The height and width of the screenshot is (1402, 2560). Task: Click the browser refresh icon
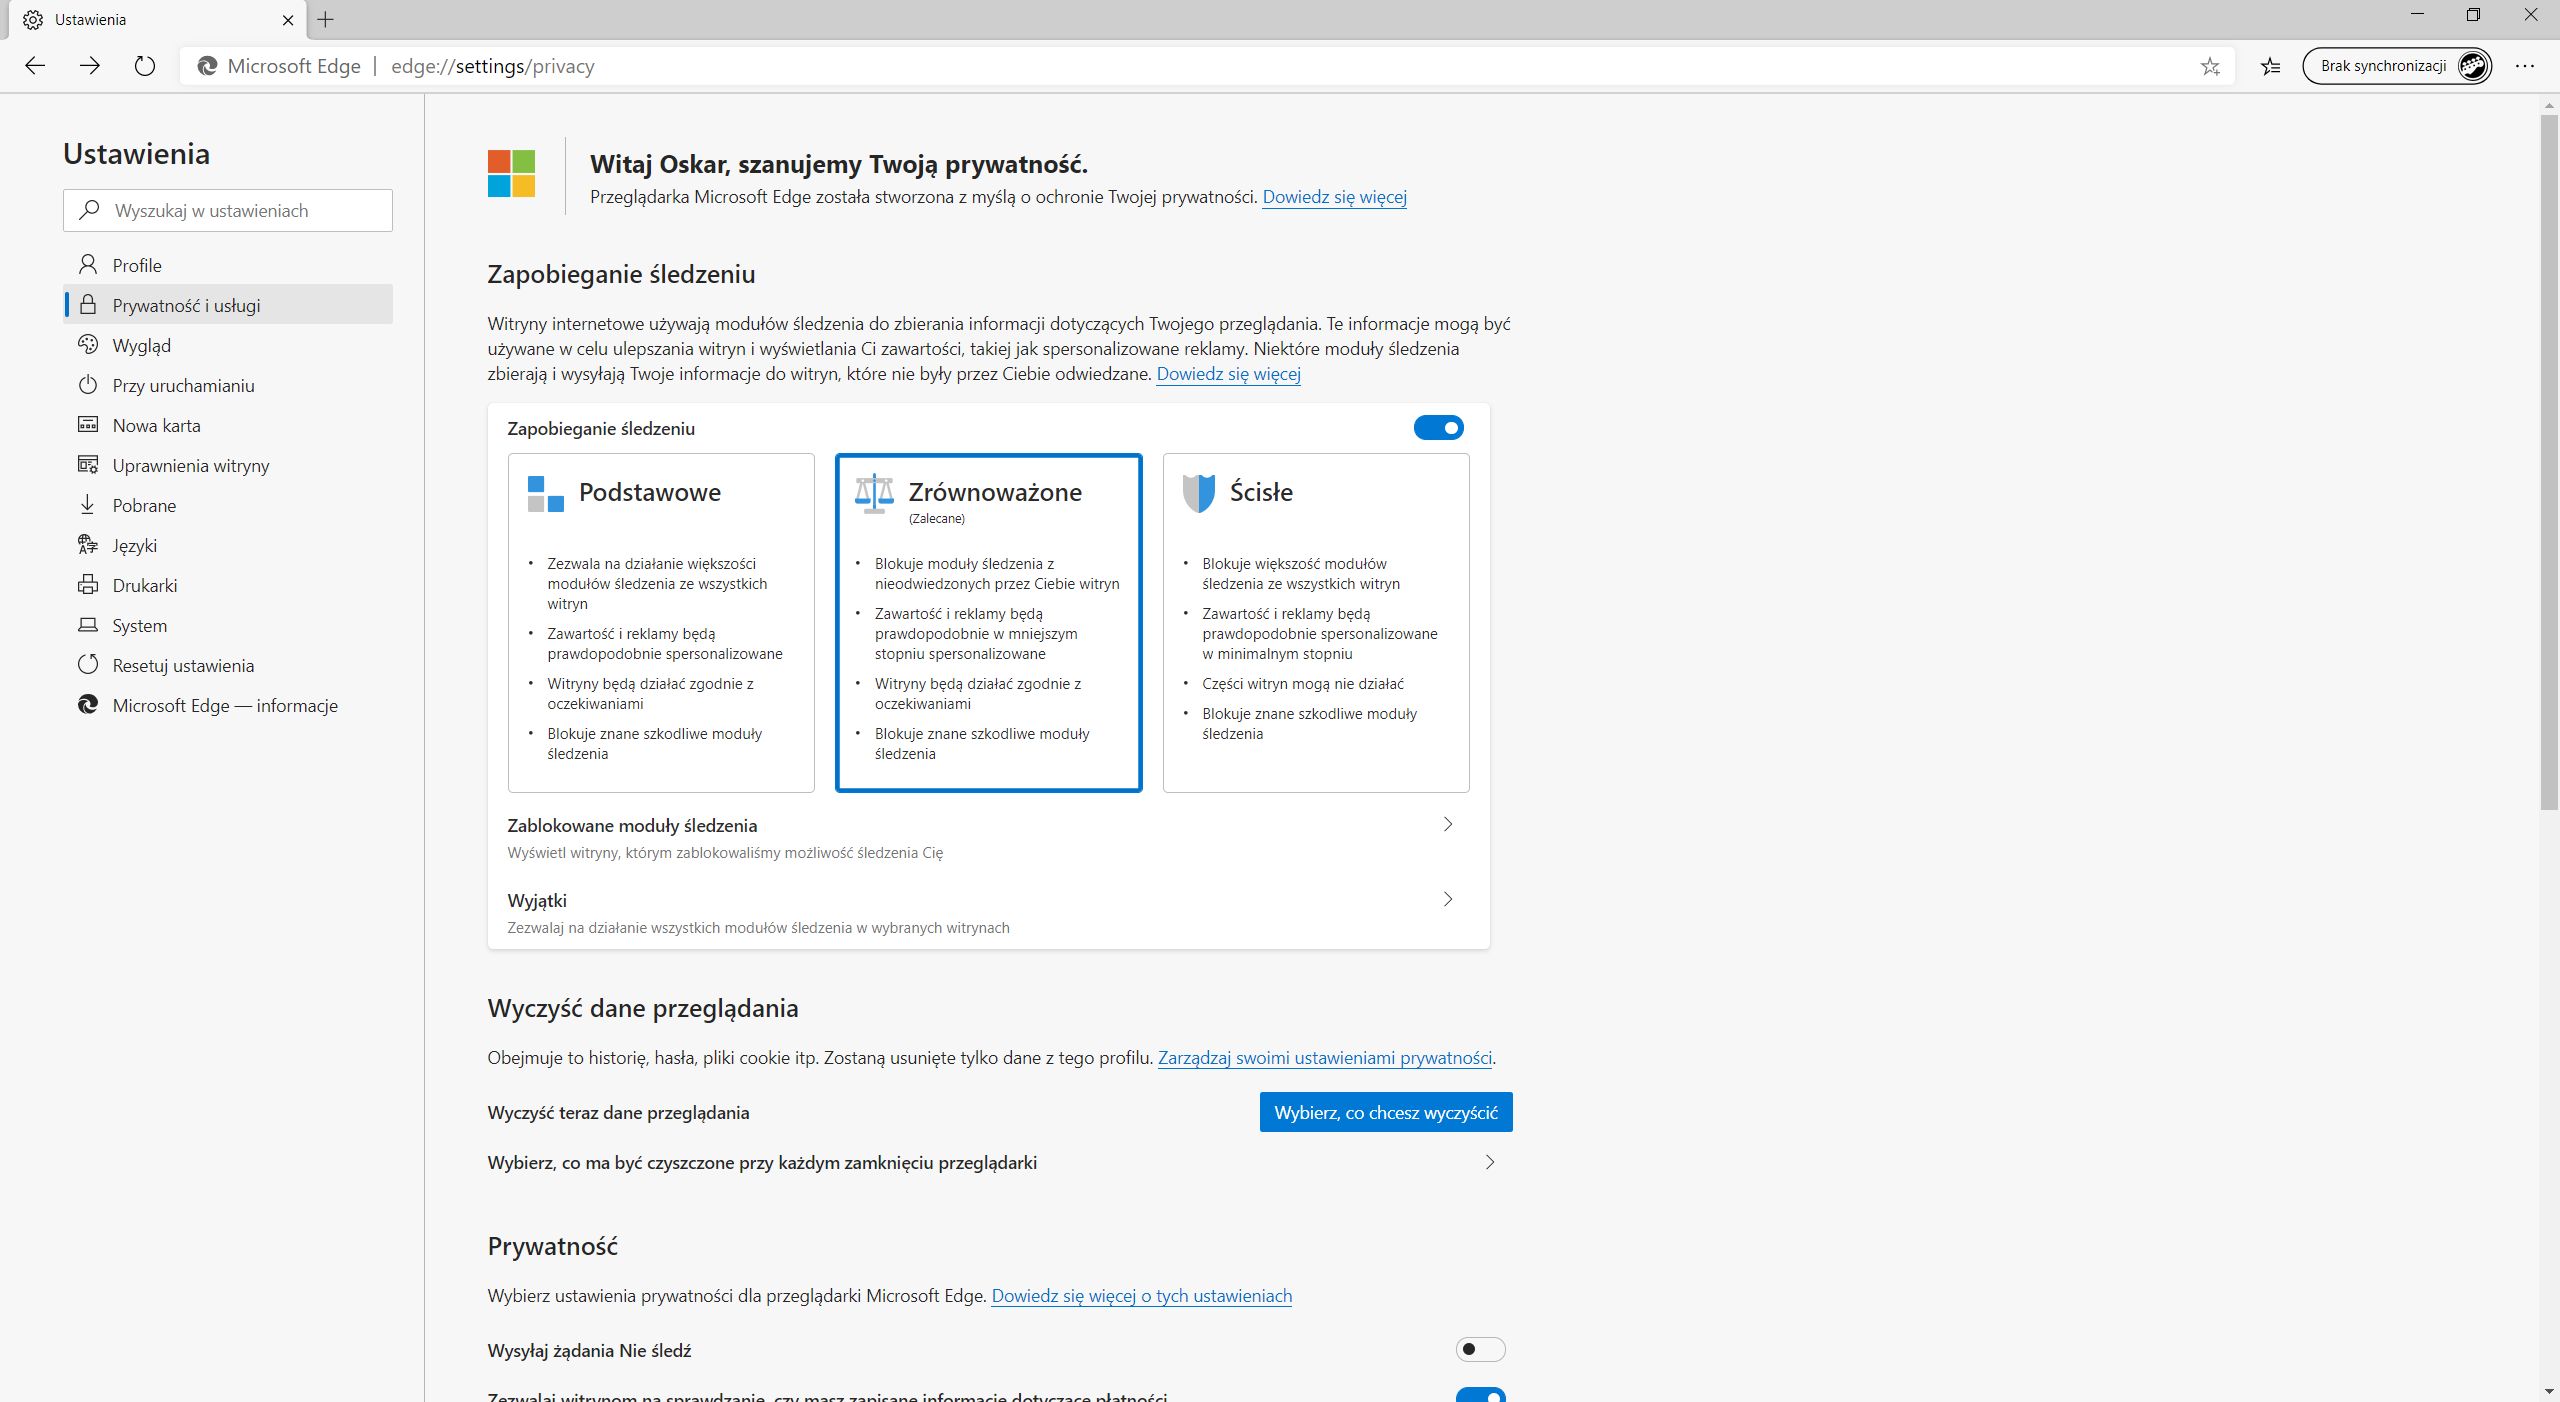pyautogui.click(x=145, y=66)
